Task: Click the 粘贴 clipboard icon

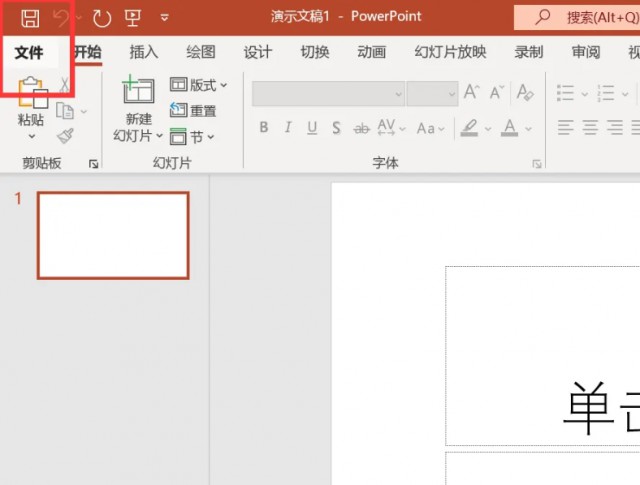Action: [x=33, y=92]
